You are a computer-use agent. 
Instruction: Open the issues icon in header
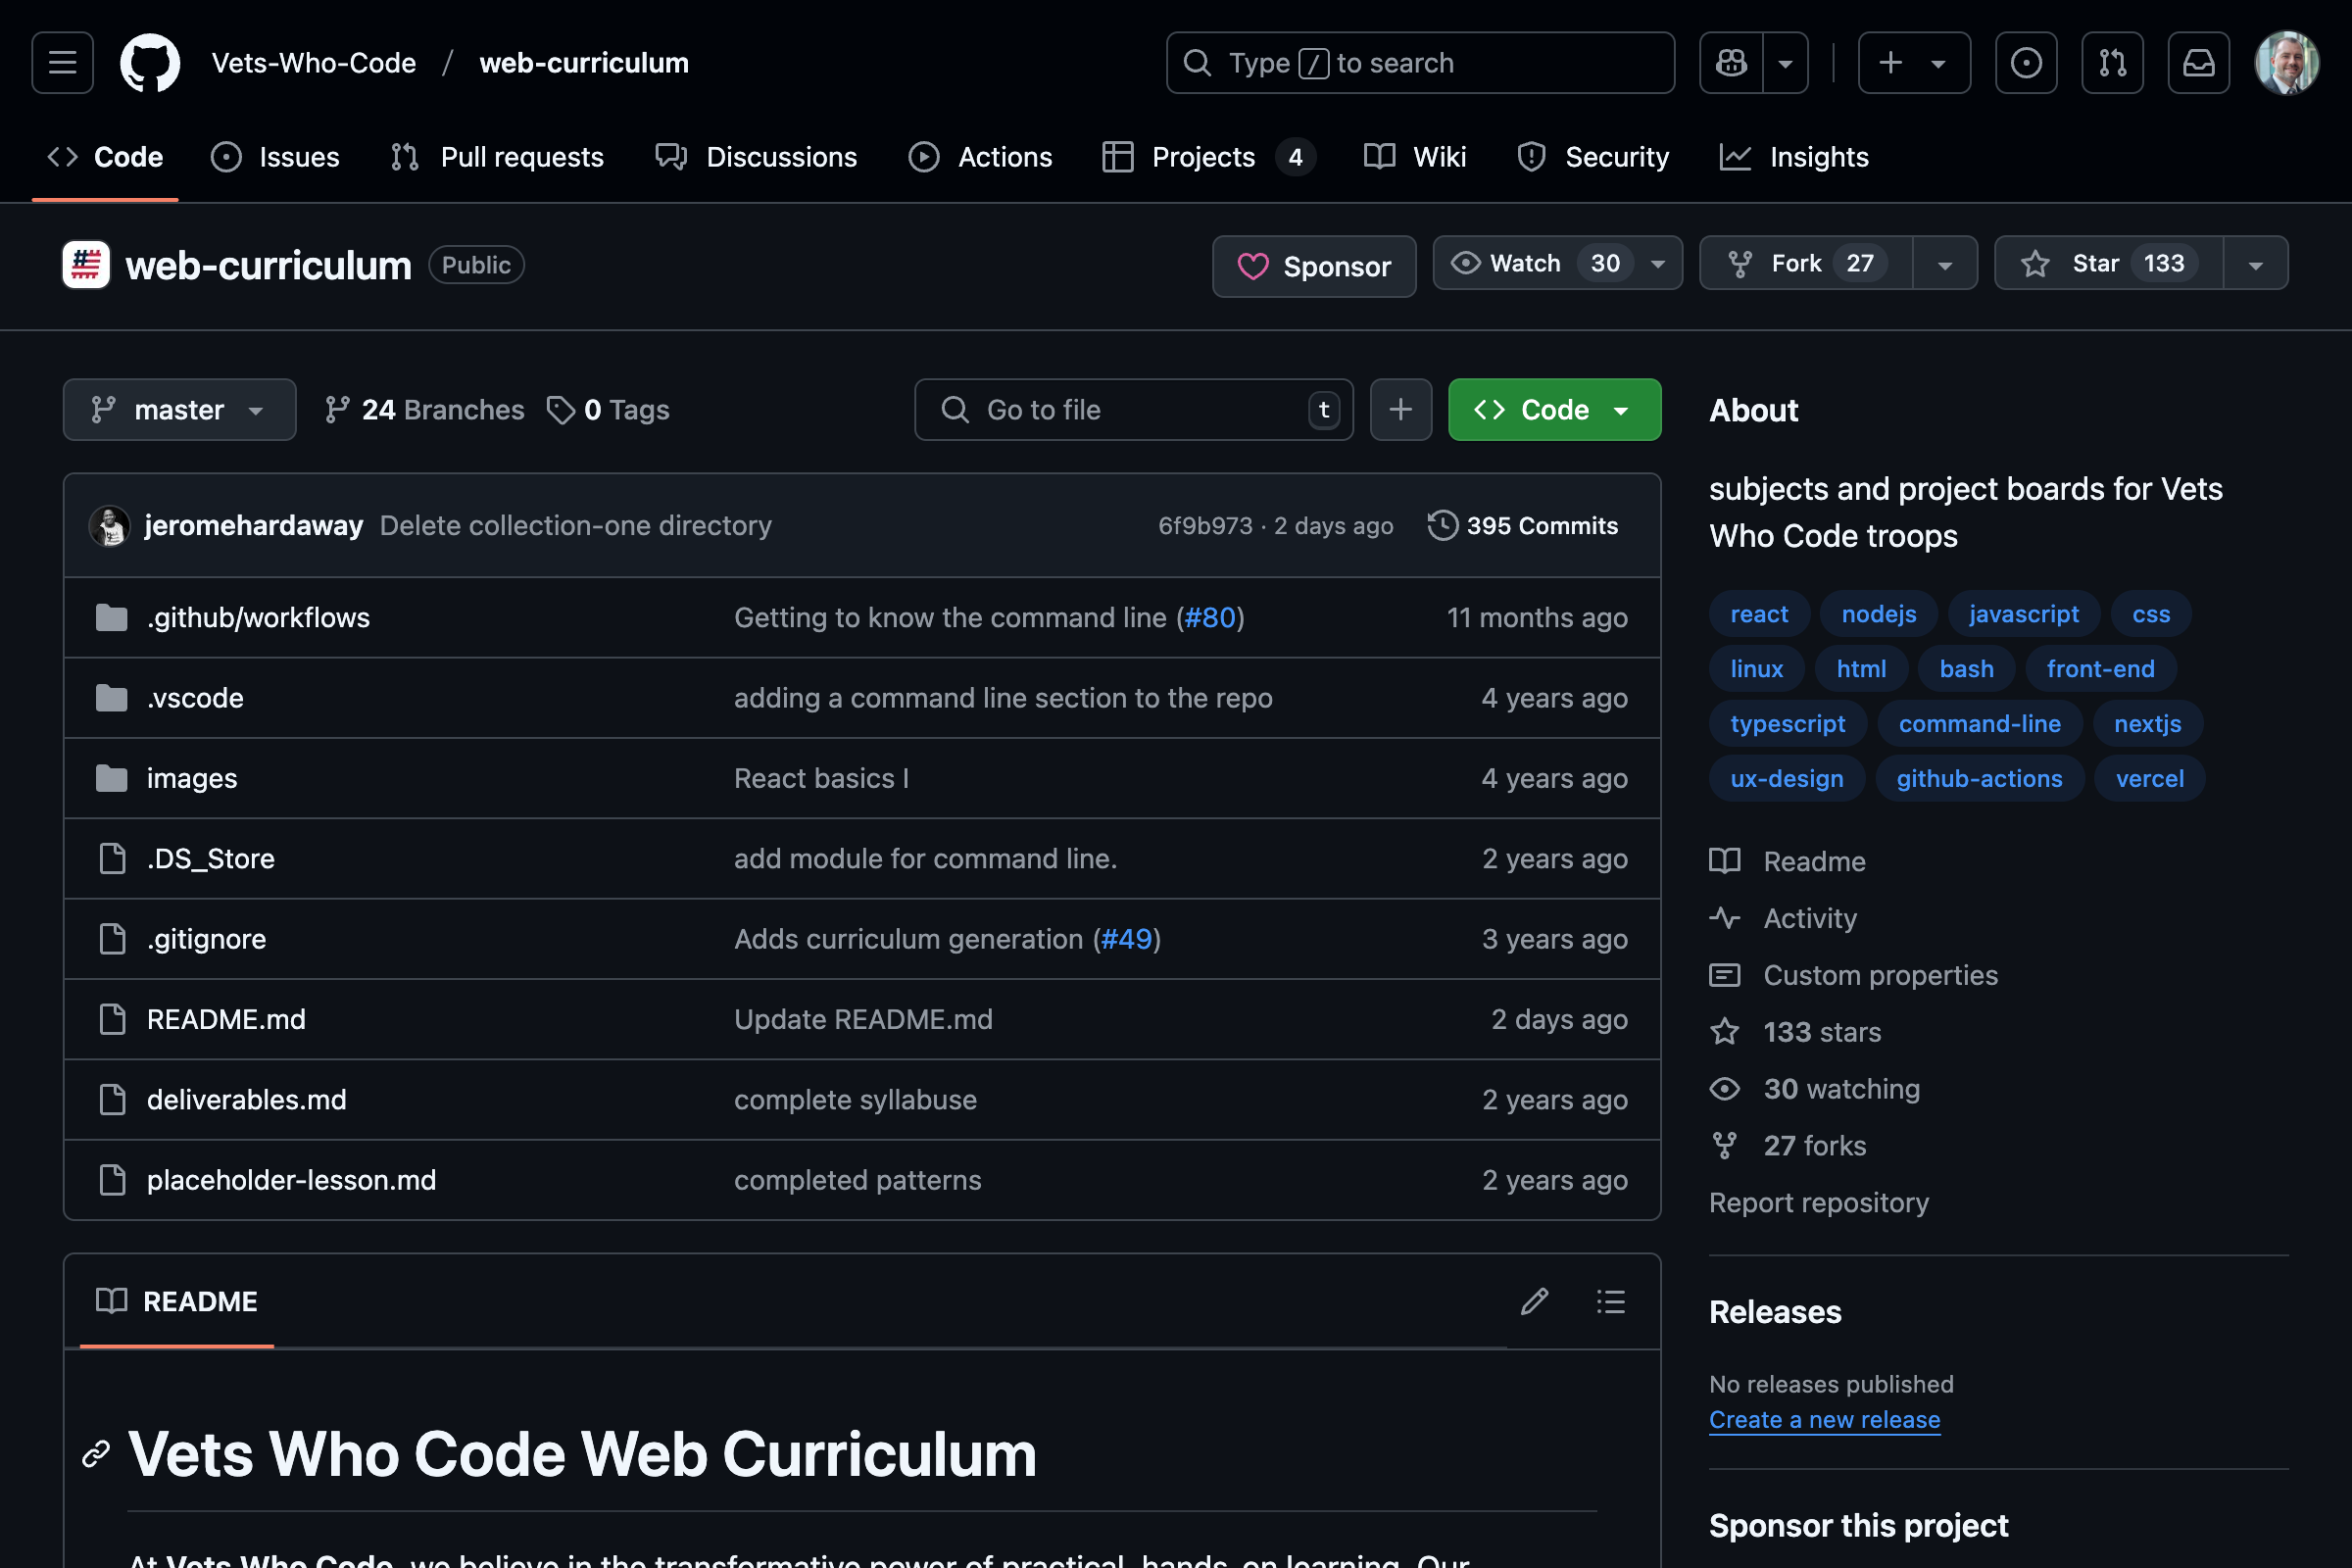[2026, 63]
